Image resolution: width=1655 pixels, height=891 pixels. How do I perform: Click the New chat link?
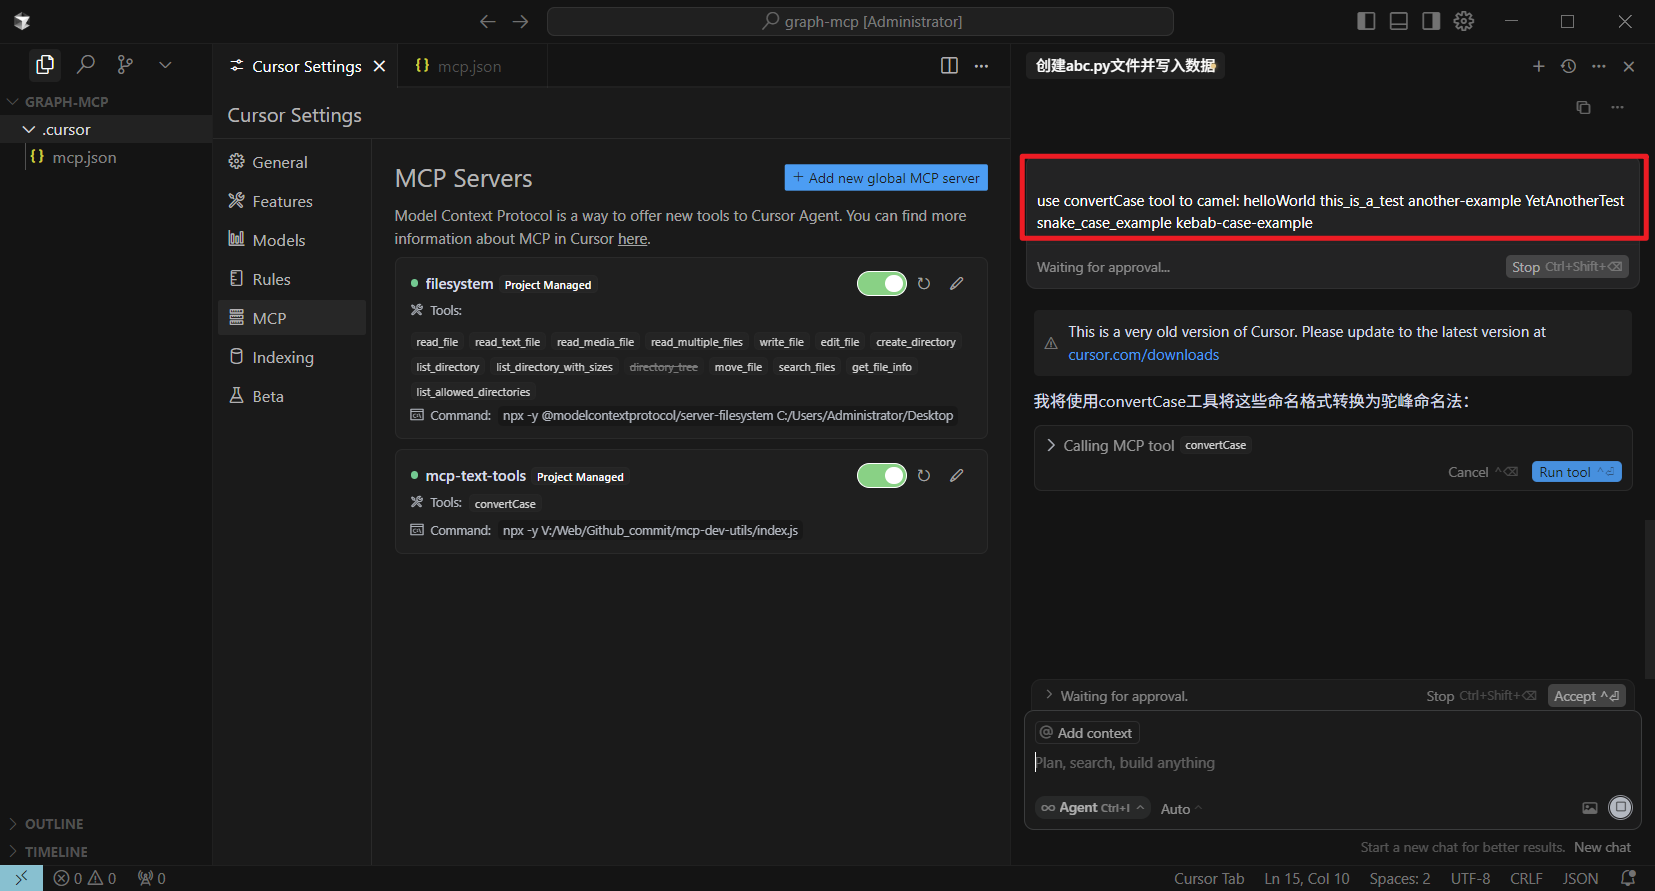coord(1602,847)
